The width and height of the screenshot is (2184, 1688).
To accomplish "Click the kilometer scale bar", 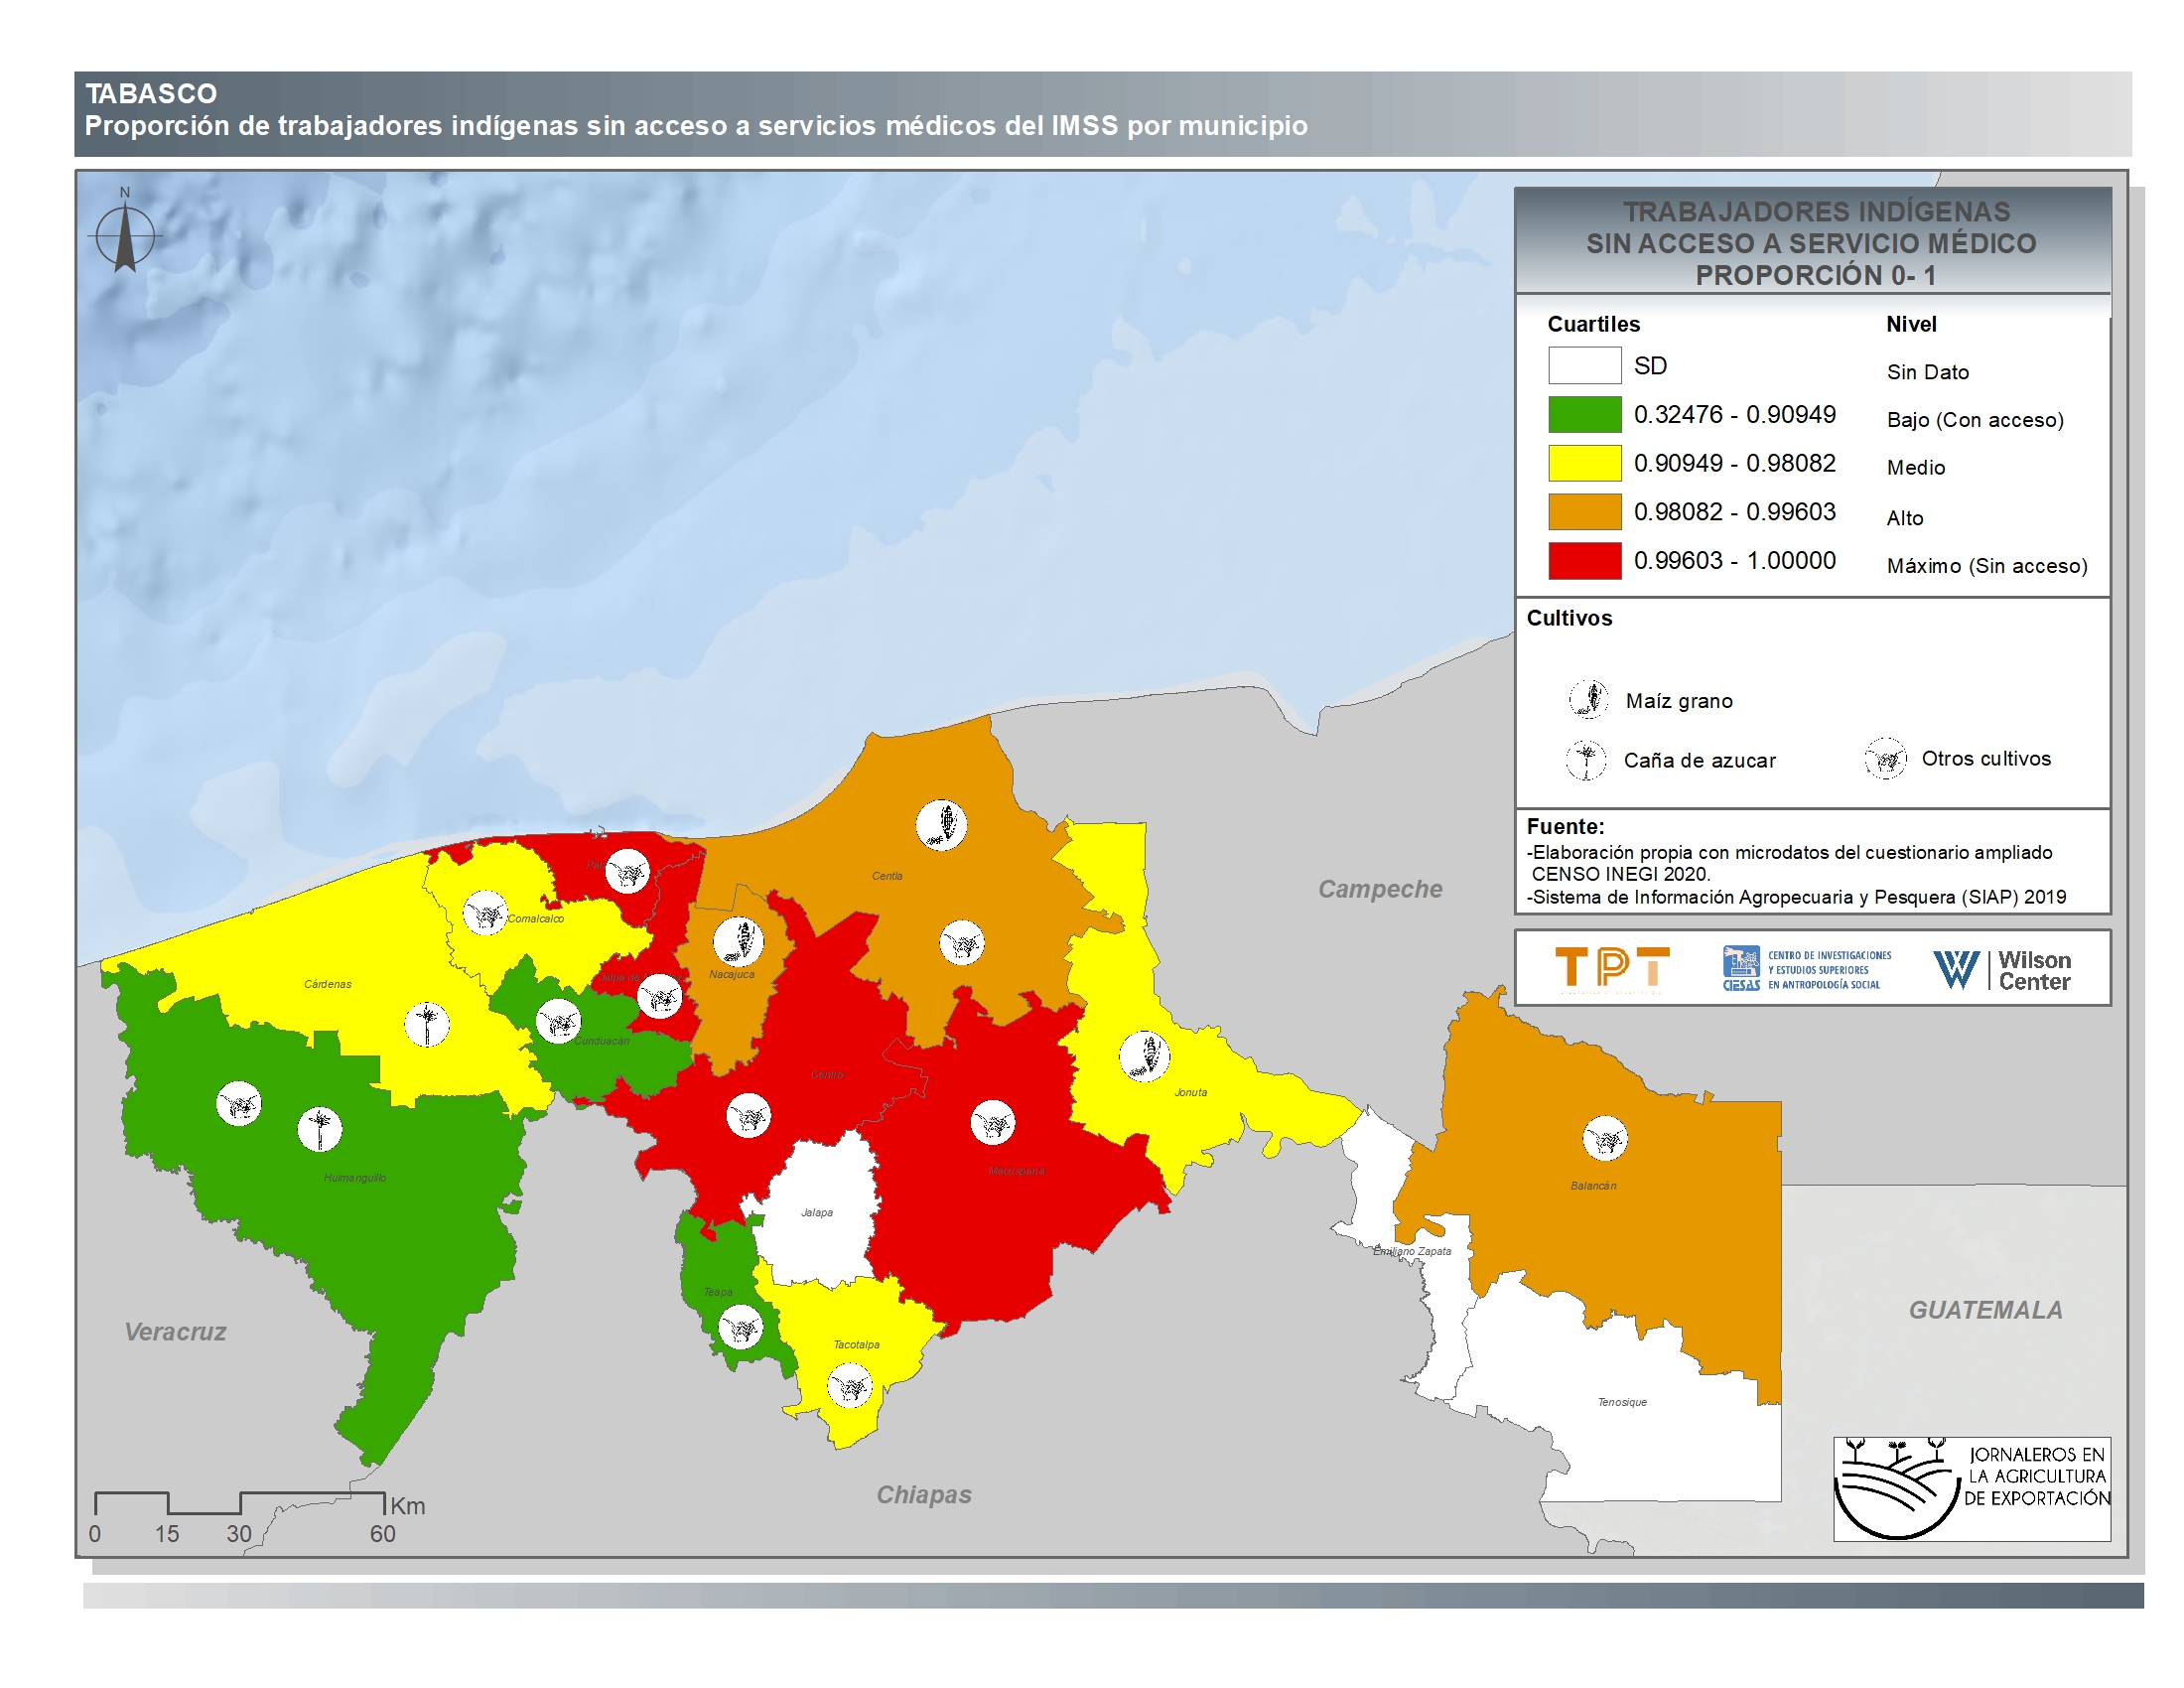I will tap(240, 1503).
